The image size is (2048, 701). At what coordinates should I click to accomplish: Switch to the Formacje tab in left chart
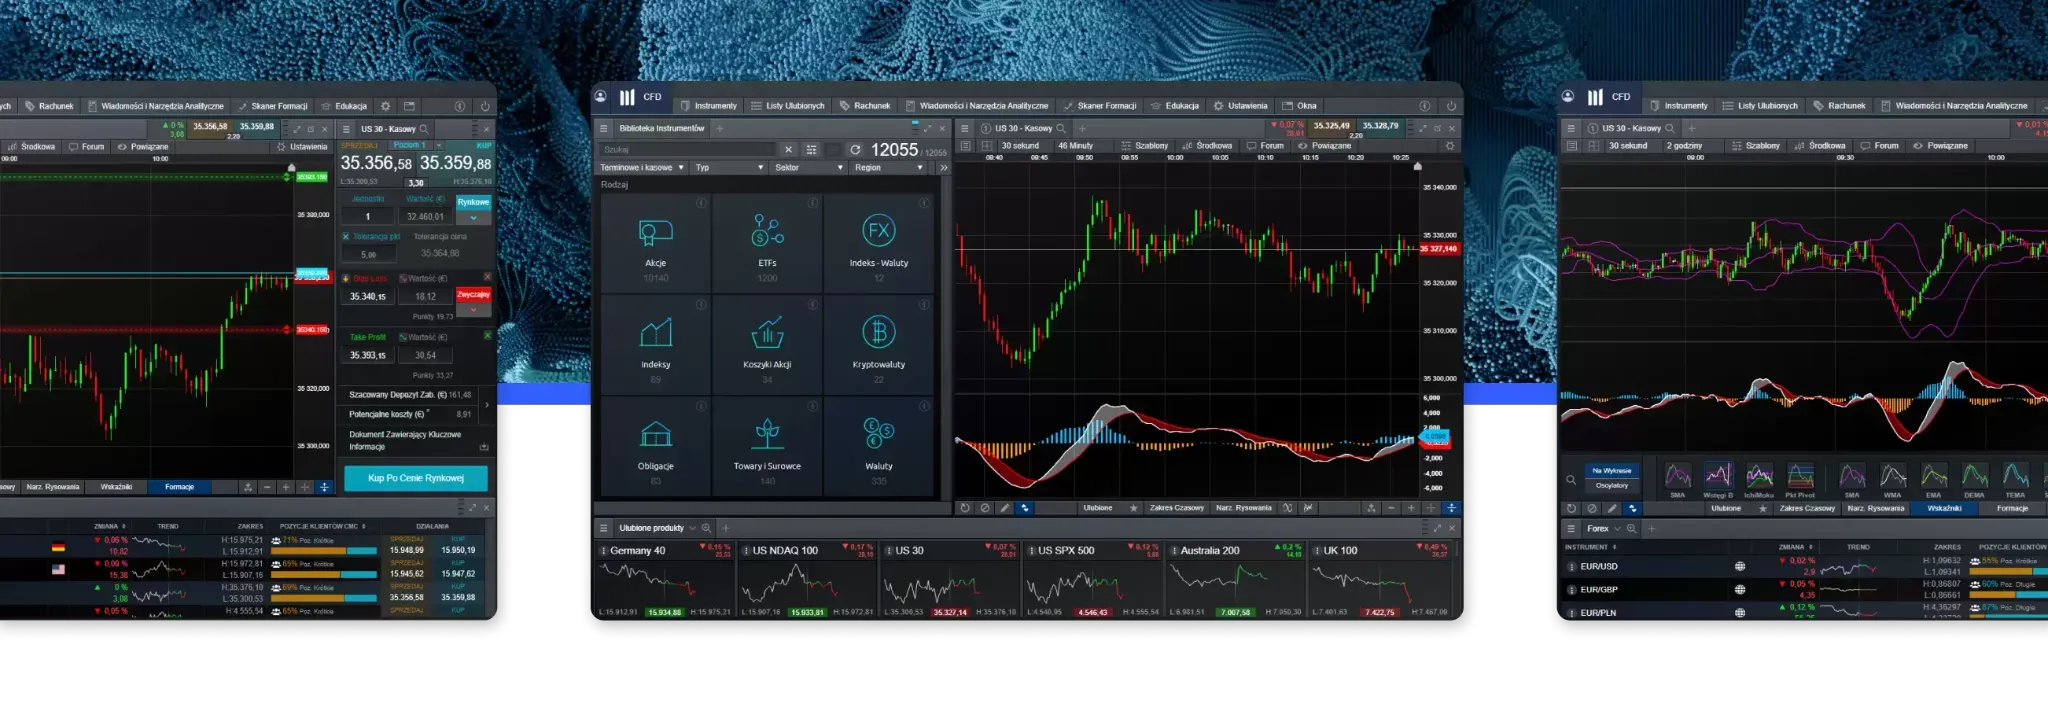(x=179, y=487)
